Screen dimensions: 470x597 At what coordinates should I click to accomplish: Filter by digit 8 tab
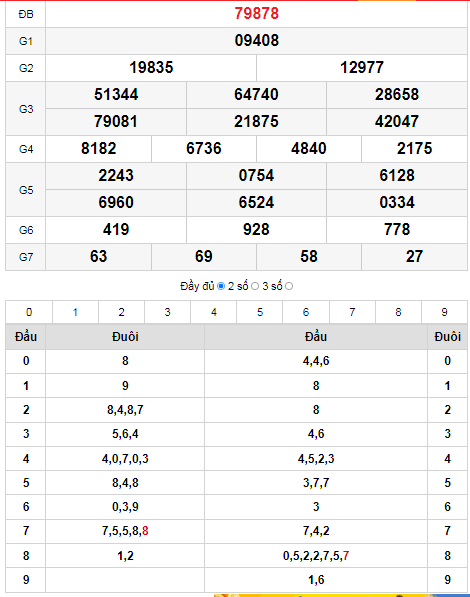398,312
